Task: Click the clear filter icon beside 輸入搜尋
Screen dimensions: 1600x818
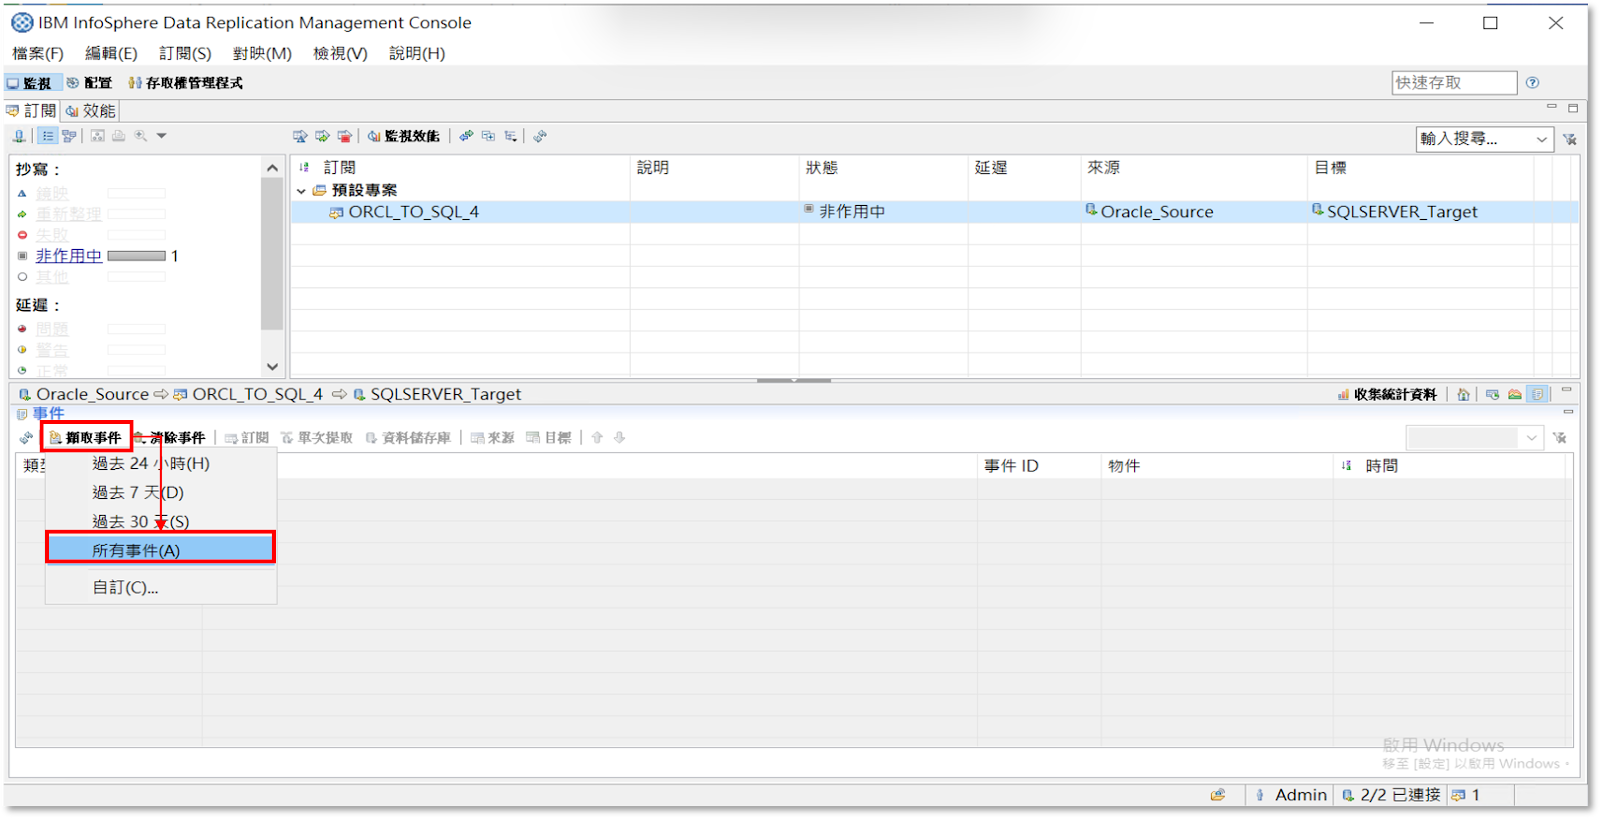Action: point(1570,139)
